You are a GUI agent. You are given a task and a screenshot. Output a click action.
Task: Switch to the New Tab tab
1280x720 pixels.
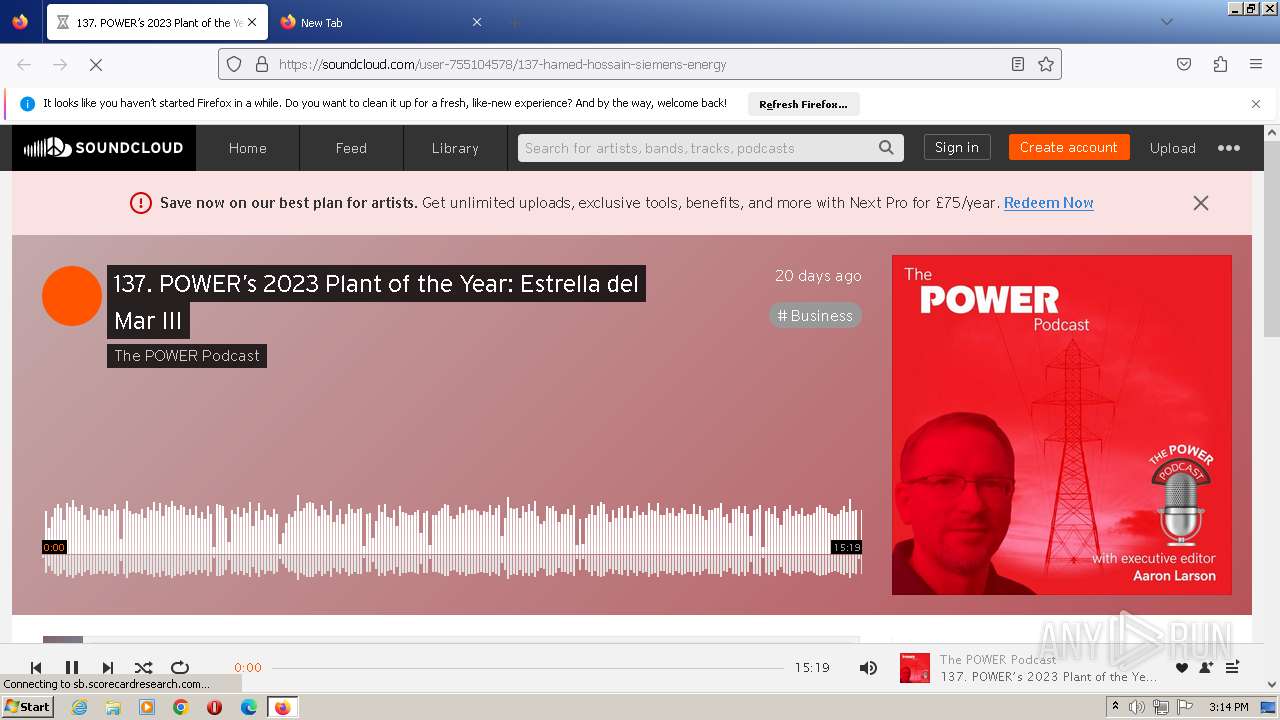(372, 22)
